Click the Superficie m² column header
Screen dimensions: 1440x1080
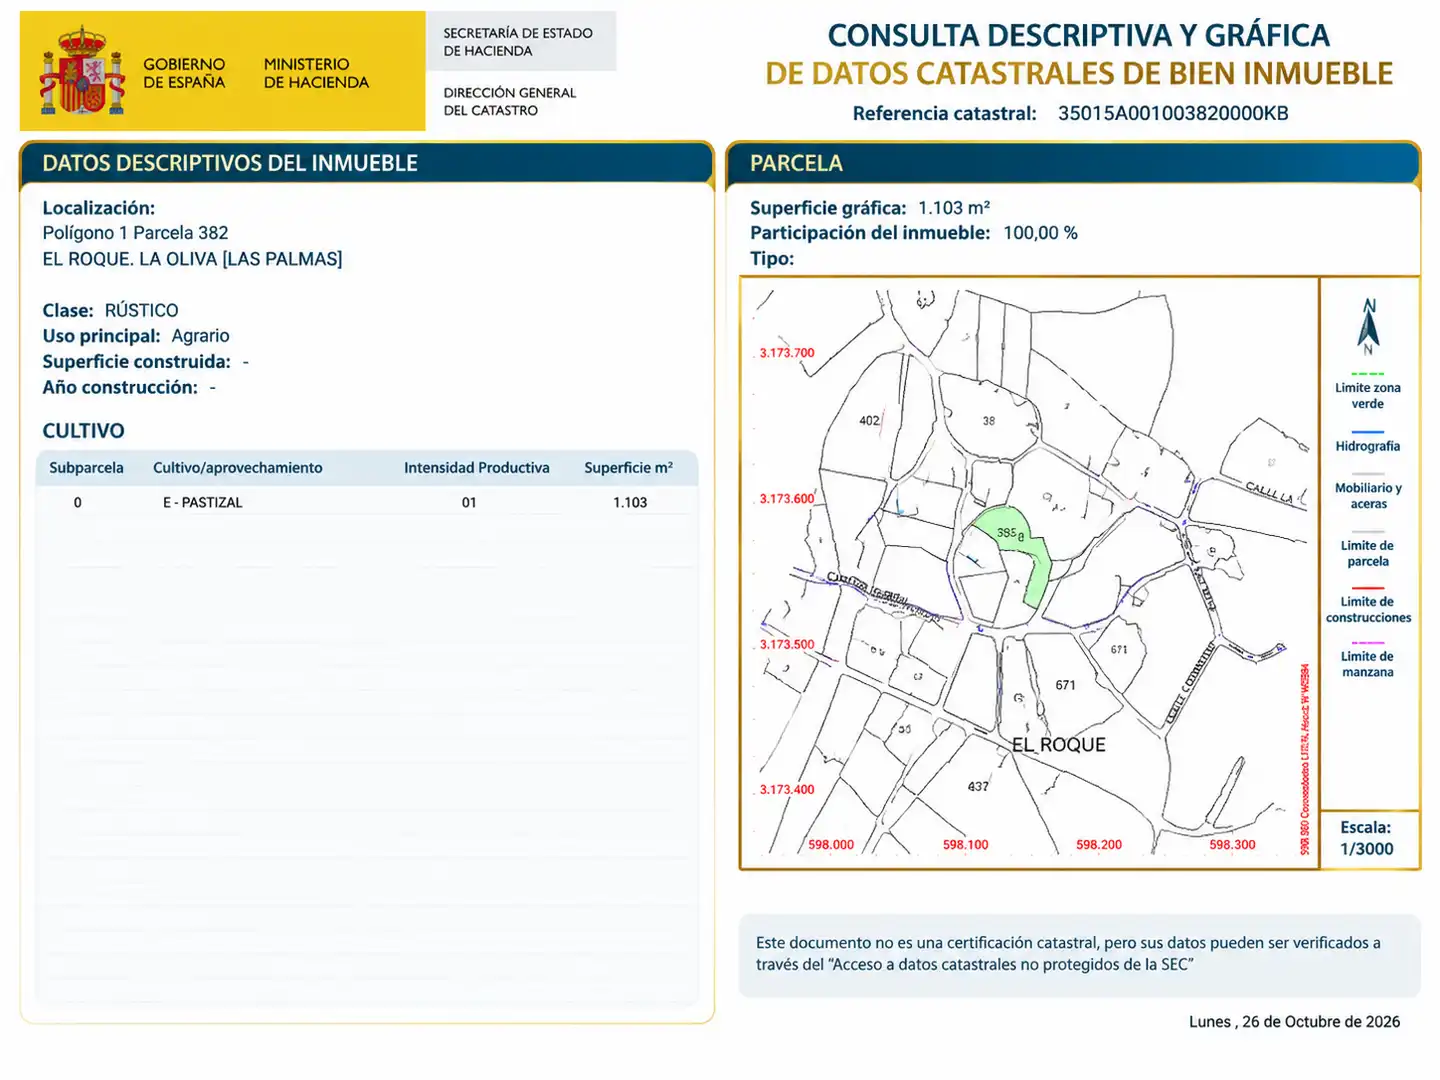pos(628,468)
